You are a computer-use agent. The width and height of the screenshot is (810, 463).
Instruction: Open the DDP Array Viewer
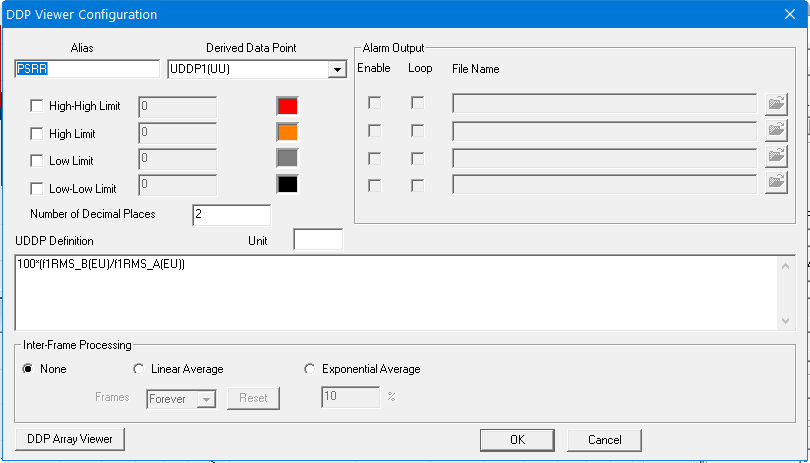(70, 439)
